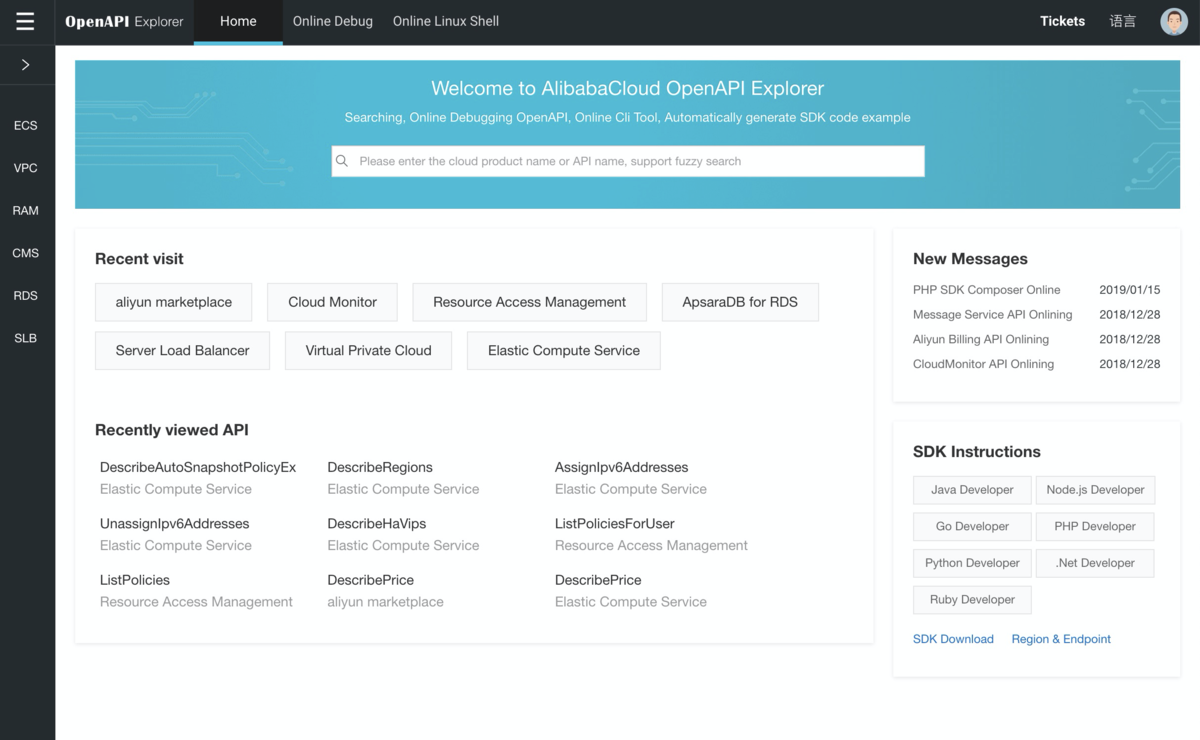The height and width of the screenshot is (740, 1200).
Task: Open RAM product from sidebar
Action: [25, 210]
